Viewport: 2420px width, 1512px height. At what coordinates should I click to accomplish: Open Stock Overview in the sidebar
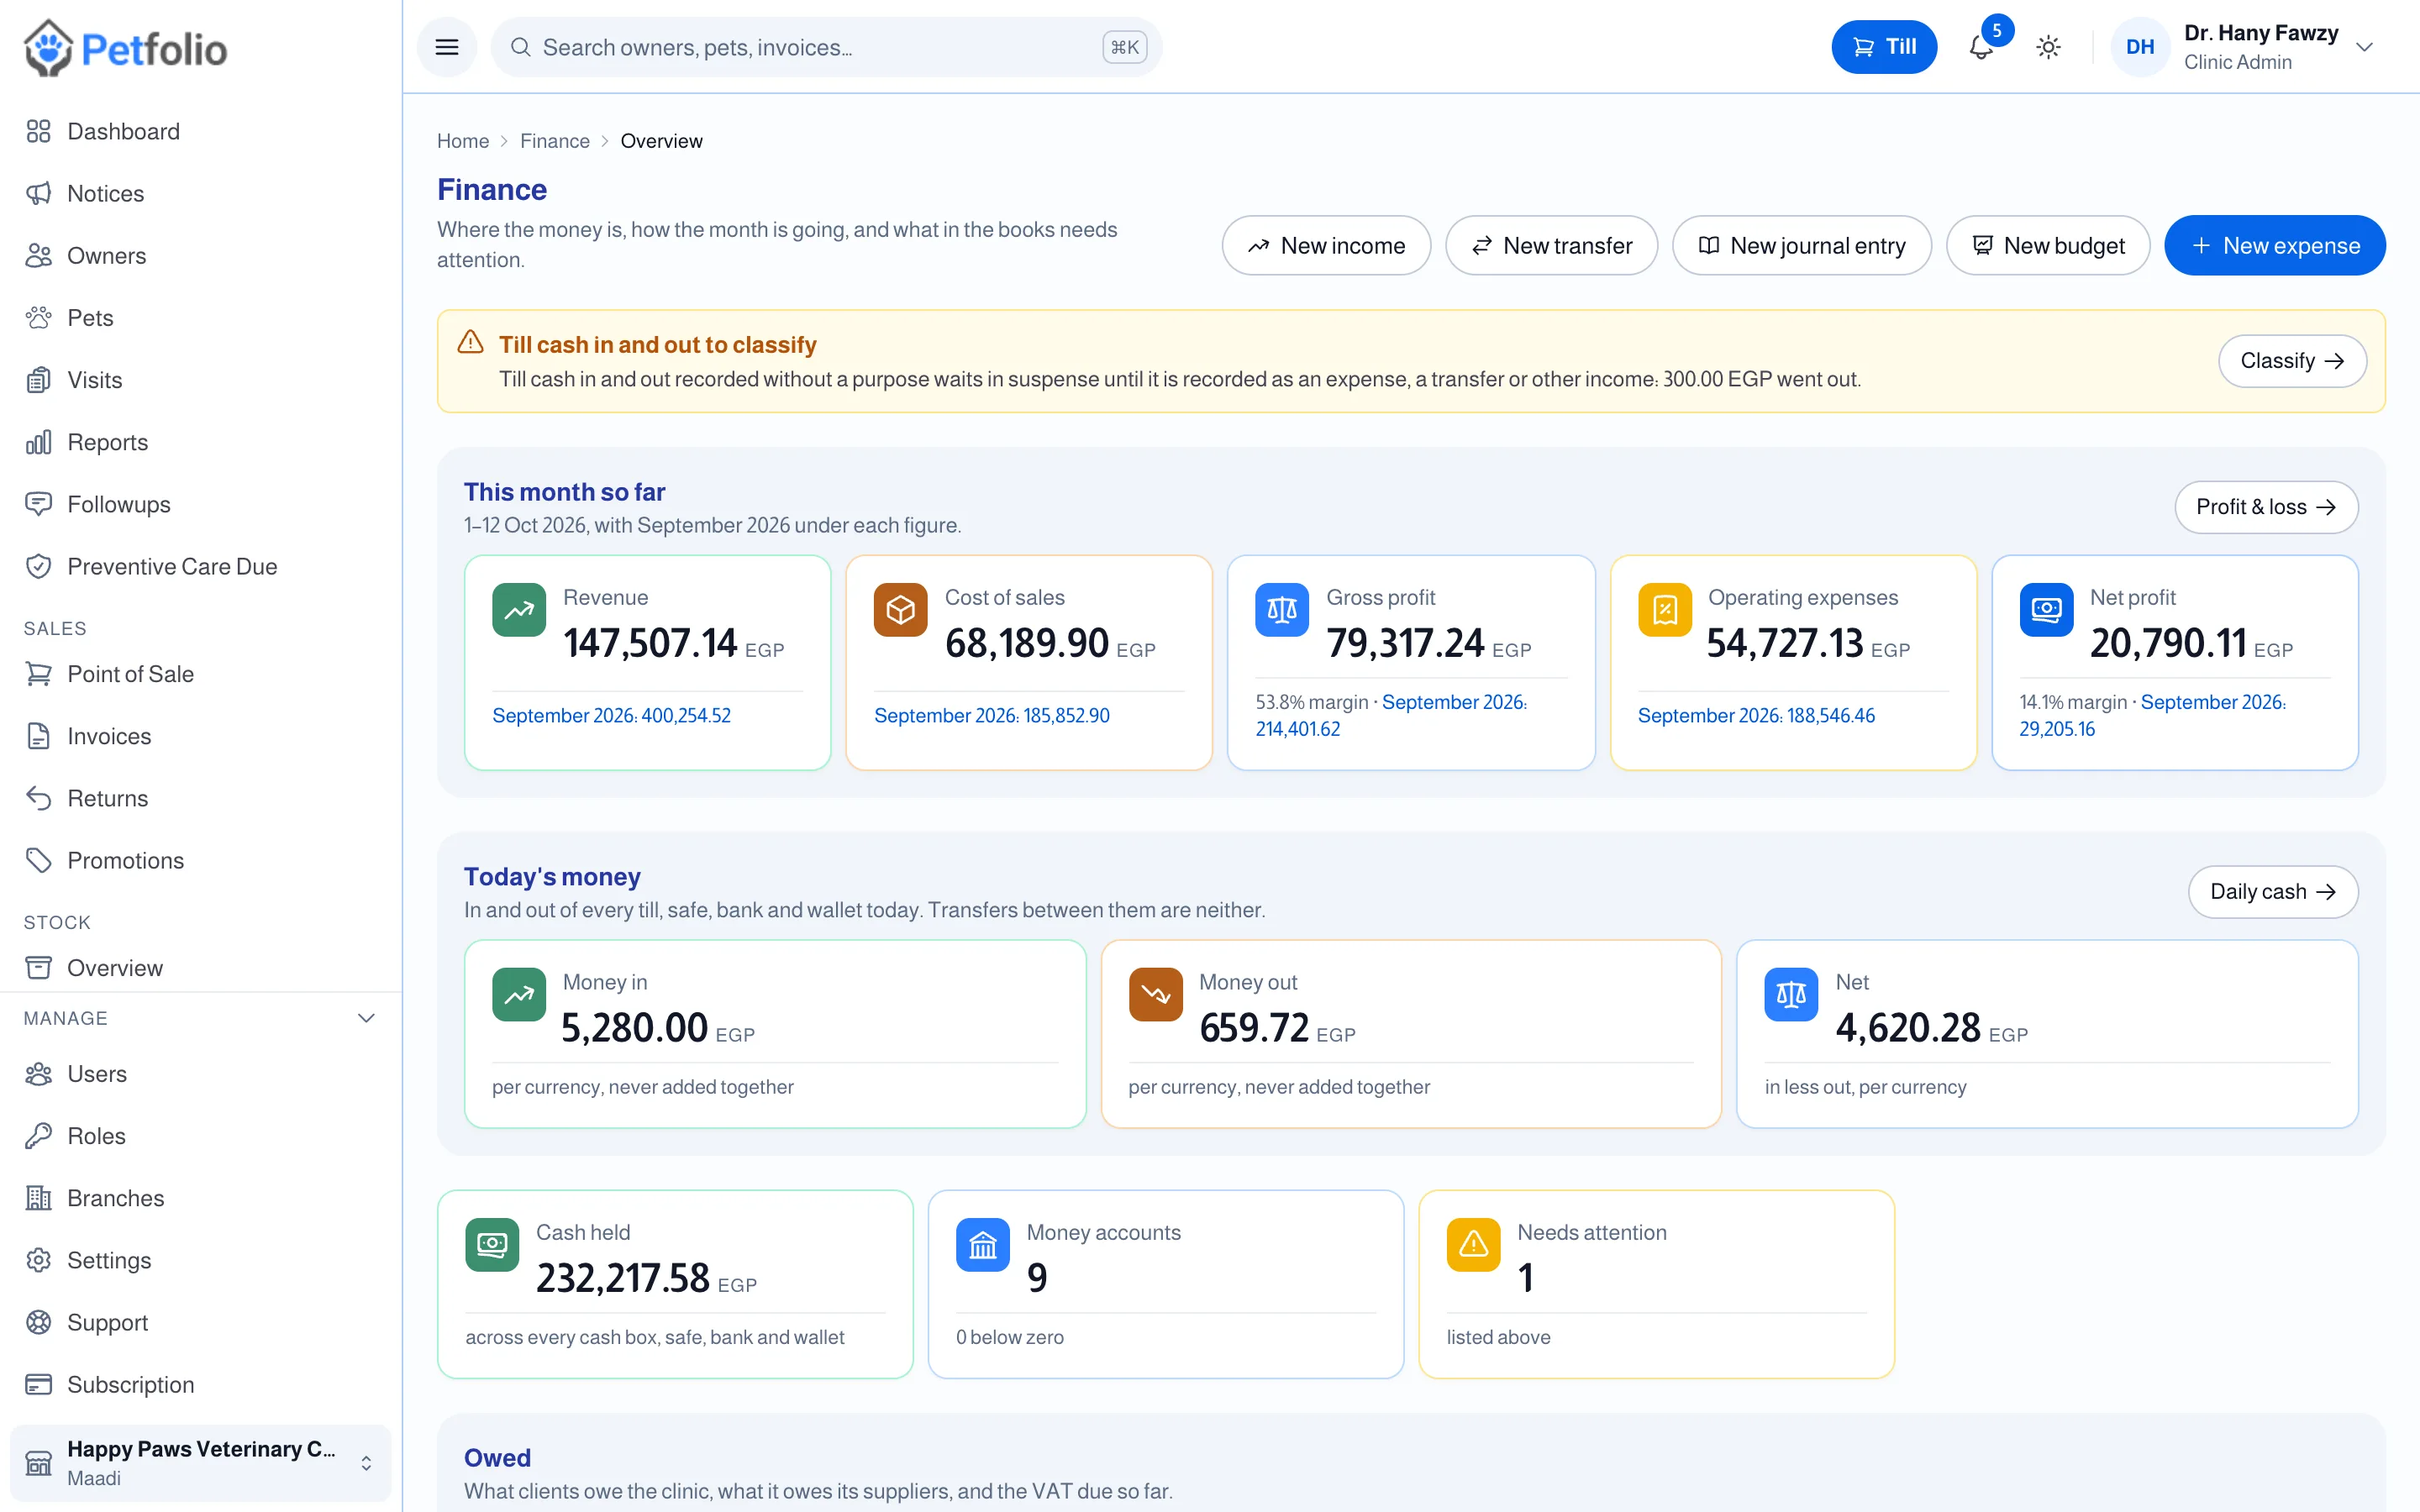click(200, 968)
